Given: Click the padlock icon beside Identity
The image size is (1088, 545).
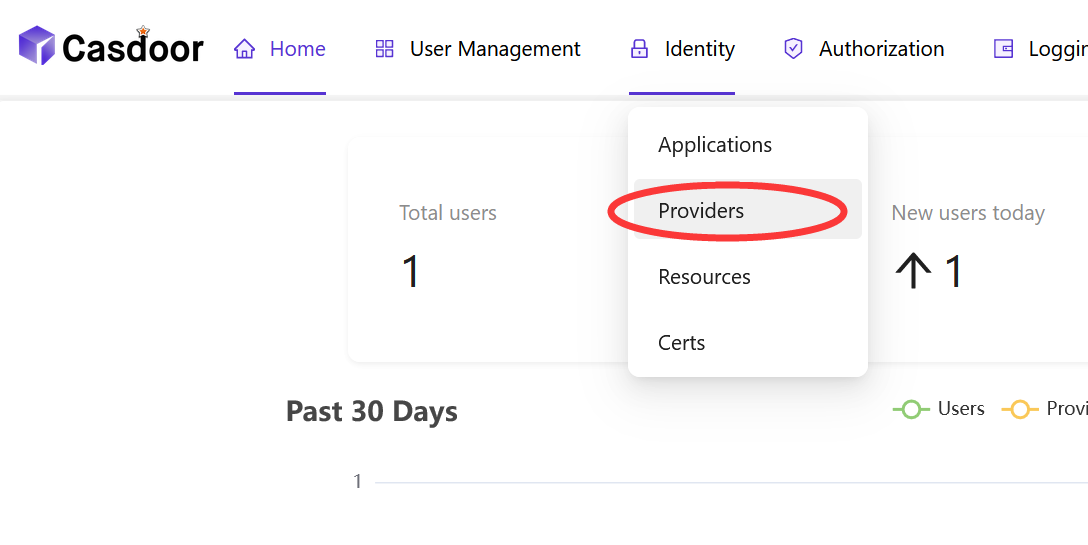Looking at the screenshot, I should pyautogui.click(x=640, y=49).
